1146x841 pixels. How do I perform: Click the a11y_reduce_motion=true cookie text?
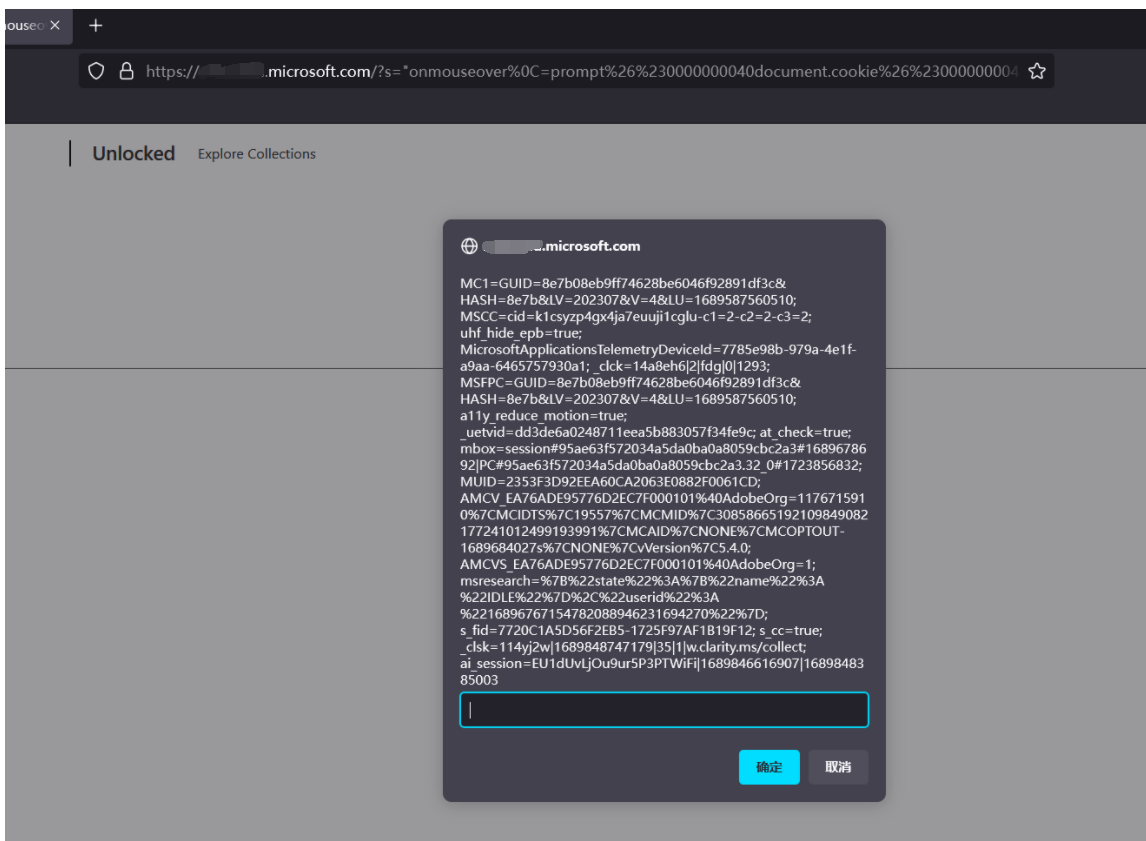[543, 416]
